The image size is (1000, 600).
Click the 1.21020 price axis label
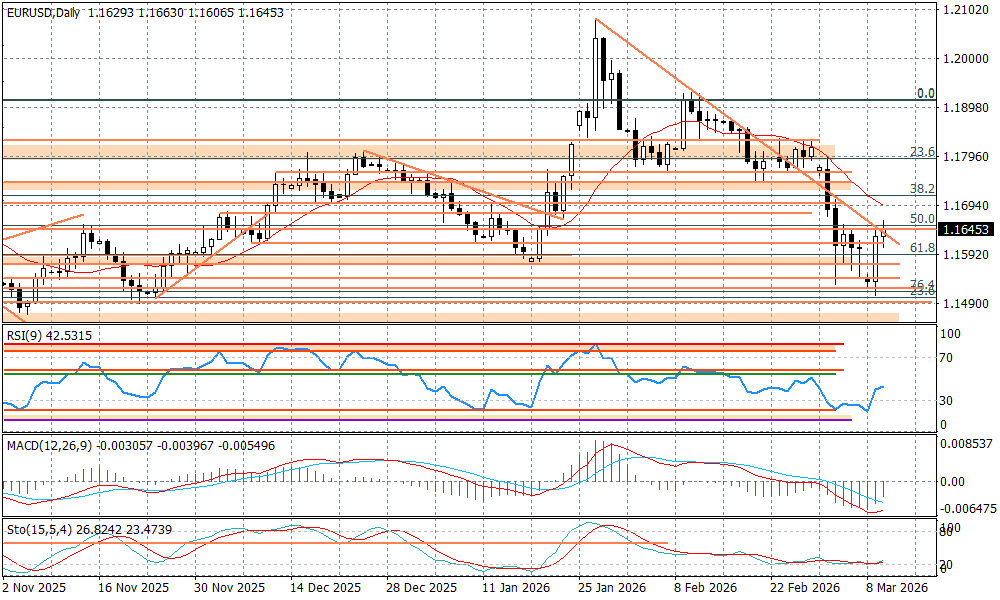964,10
